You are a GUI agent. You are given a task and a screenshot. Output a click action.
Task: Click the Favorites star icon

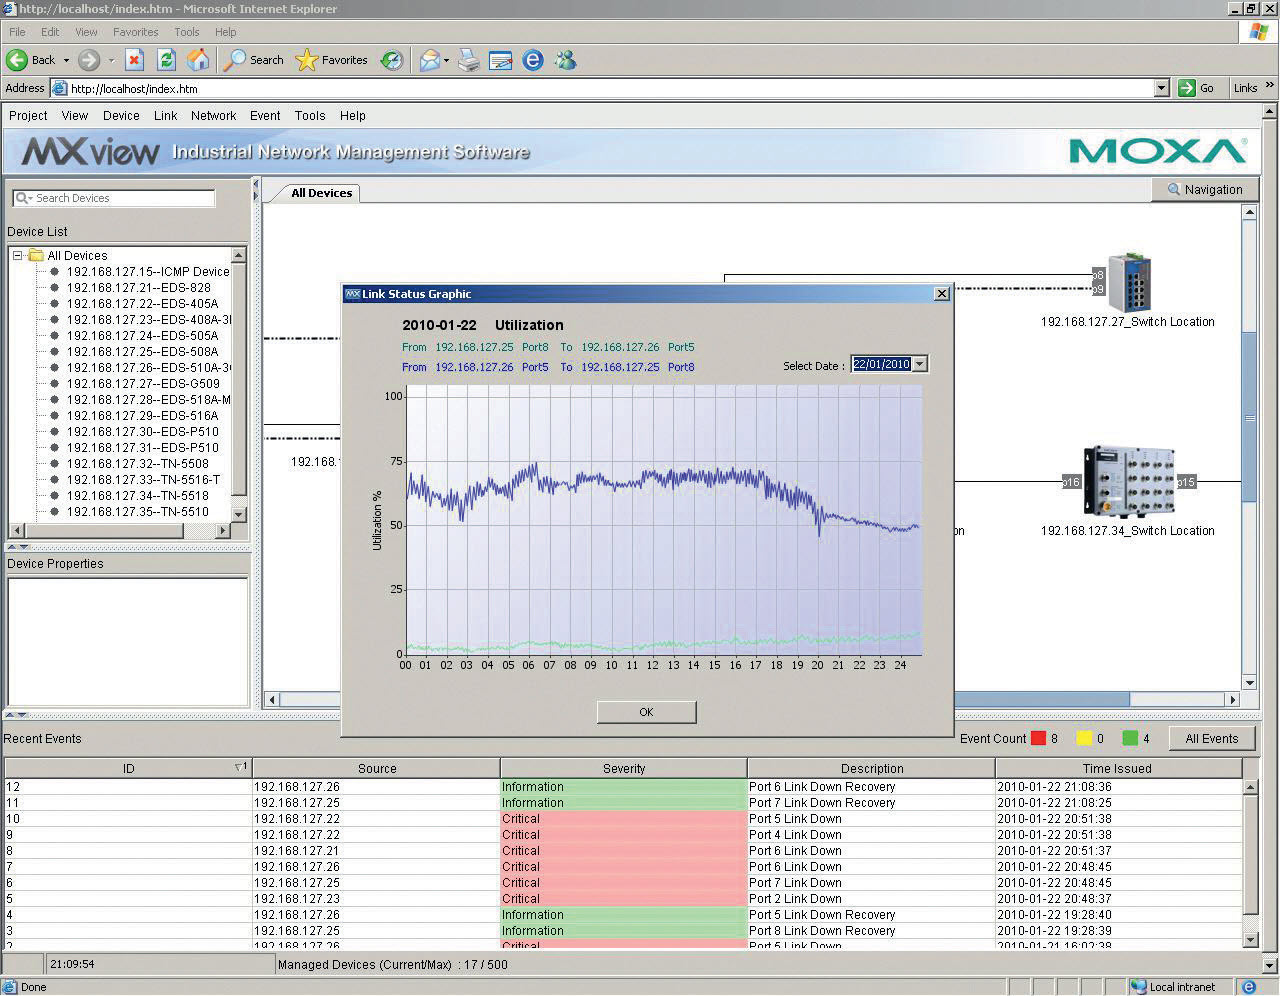click(x=307, y=60)
